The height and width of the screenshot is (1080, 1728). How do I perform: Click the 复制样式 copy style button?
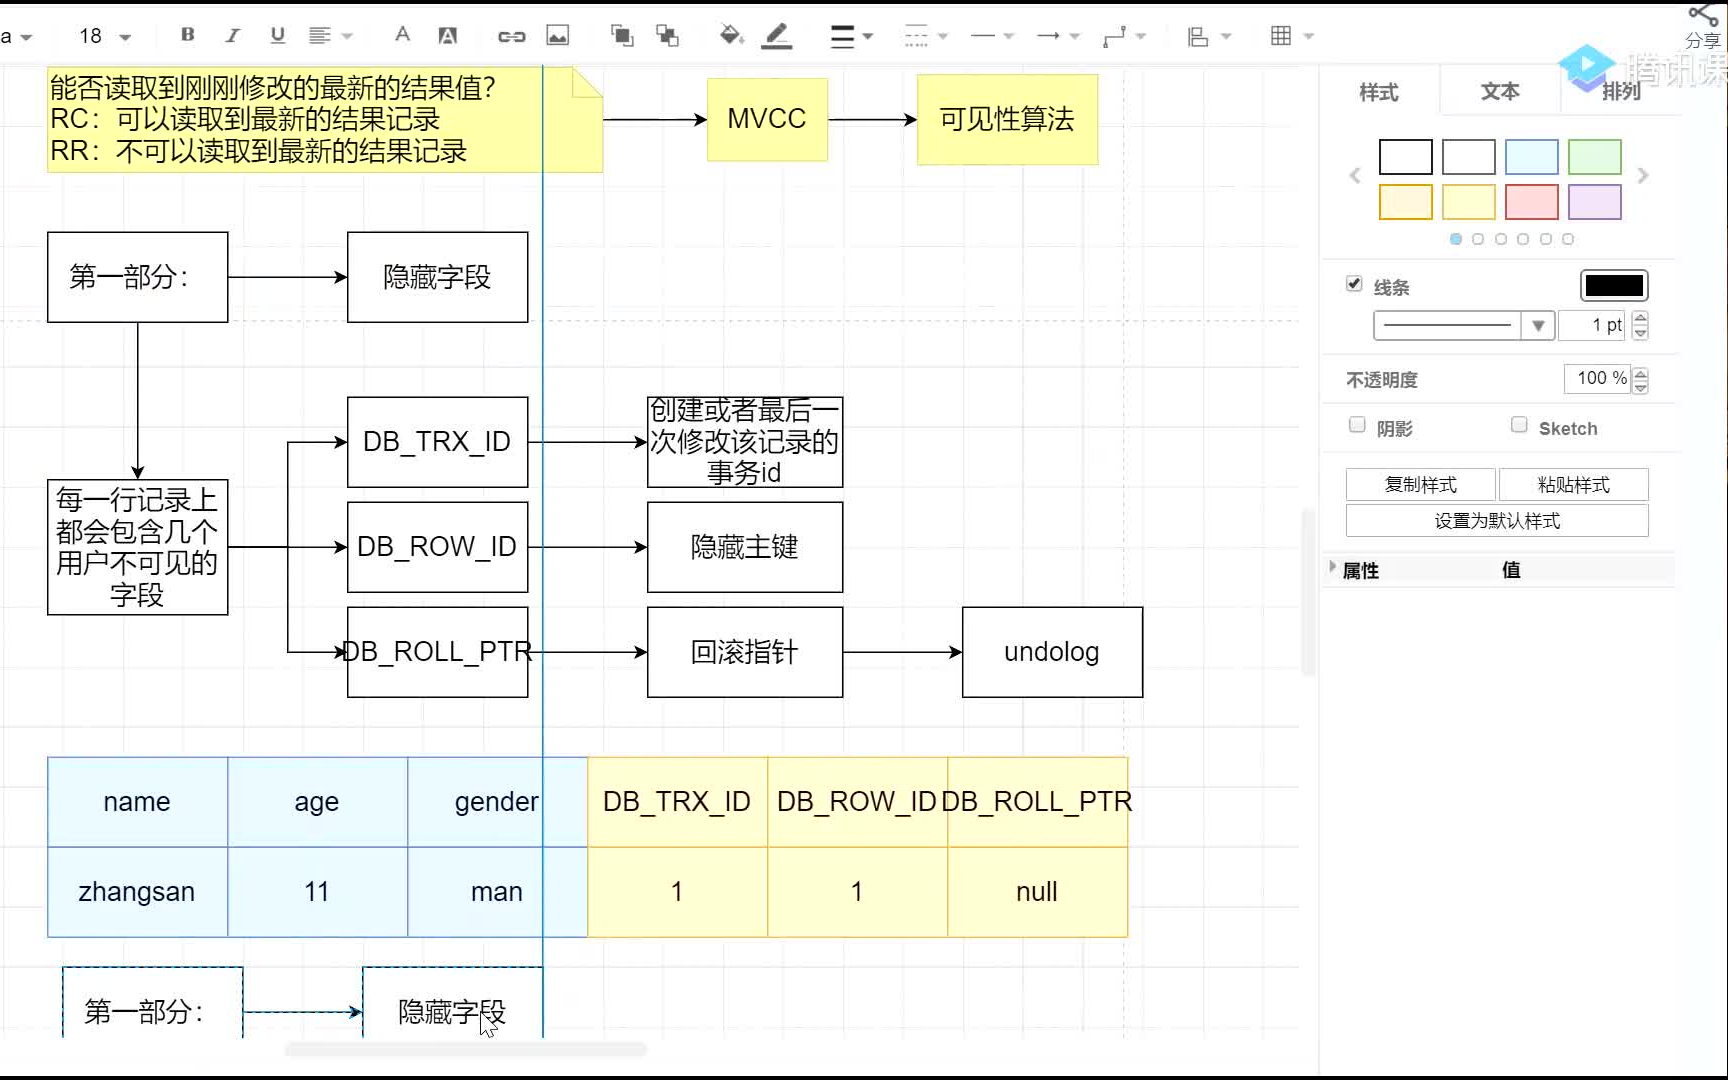tap(1420, 484)
